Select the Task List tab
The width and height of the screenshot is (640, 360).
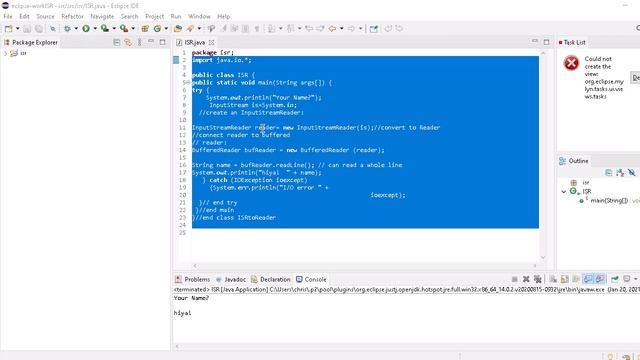[x=572, y=42]
